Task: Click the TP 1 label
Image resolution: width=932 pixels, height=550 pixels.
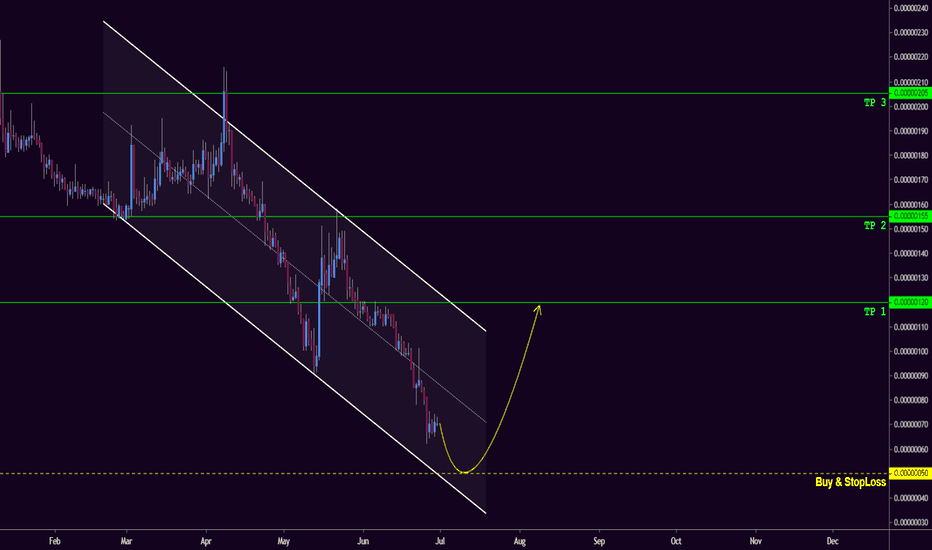Action: [874, 312]
